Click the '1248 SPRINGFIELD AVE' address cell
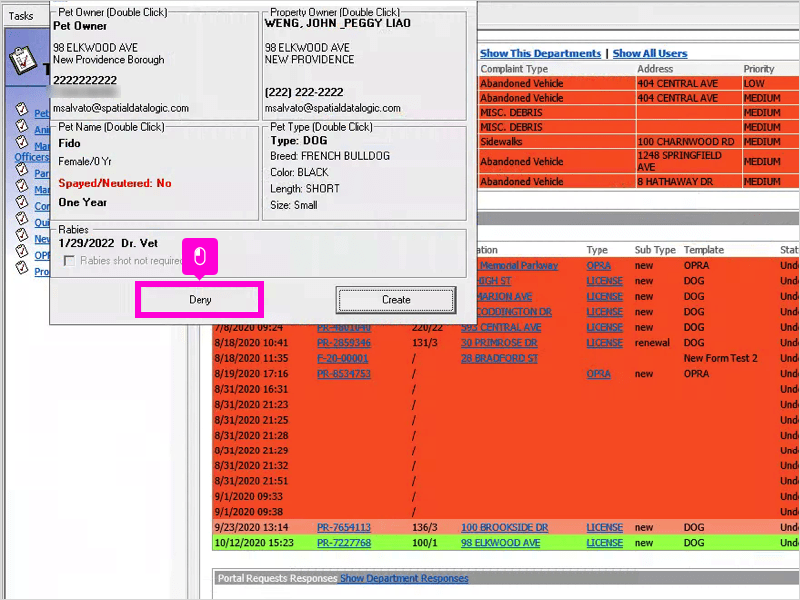This screenshot has width=800, height=600. click(688, 161)
